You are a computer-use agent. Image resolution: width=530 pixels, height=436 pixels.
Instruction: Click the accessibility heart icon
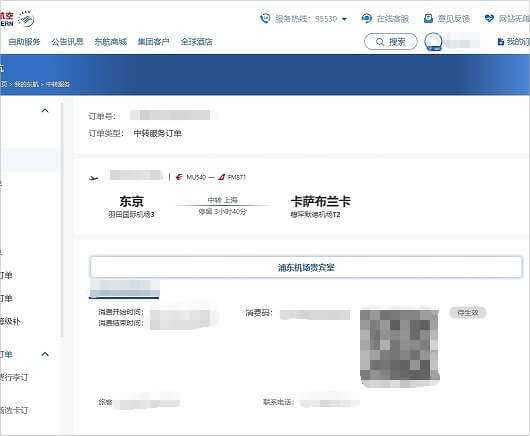(489, 18)
